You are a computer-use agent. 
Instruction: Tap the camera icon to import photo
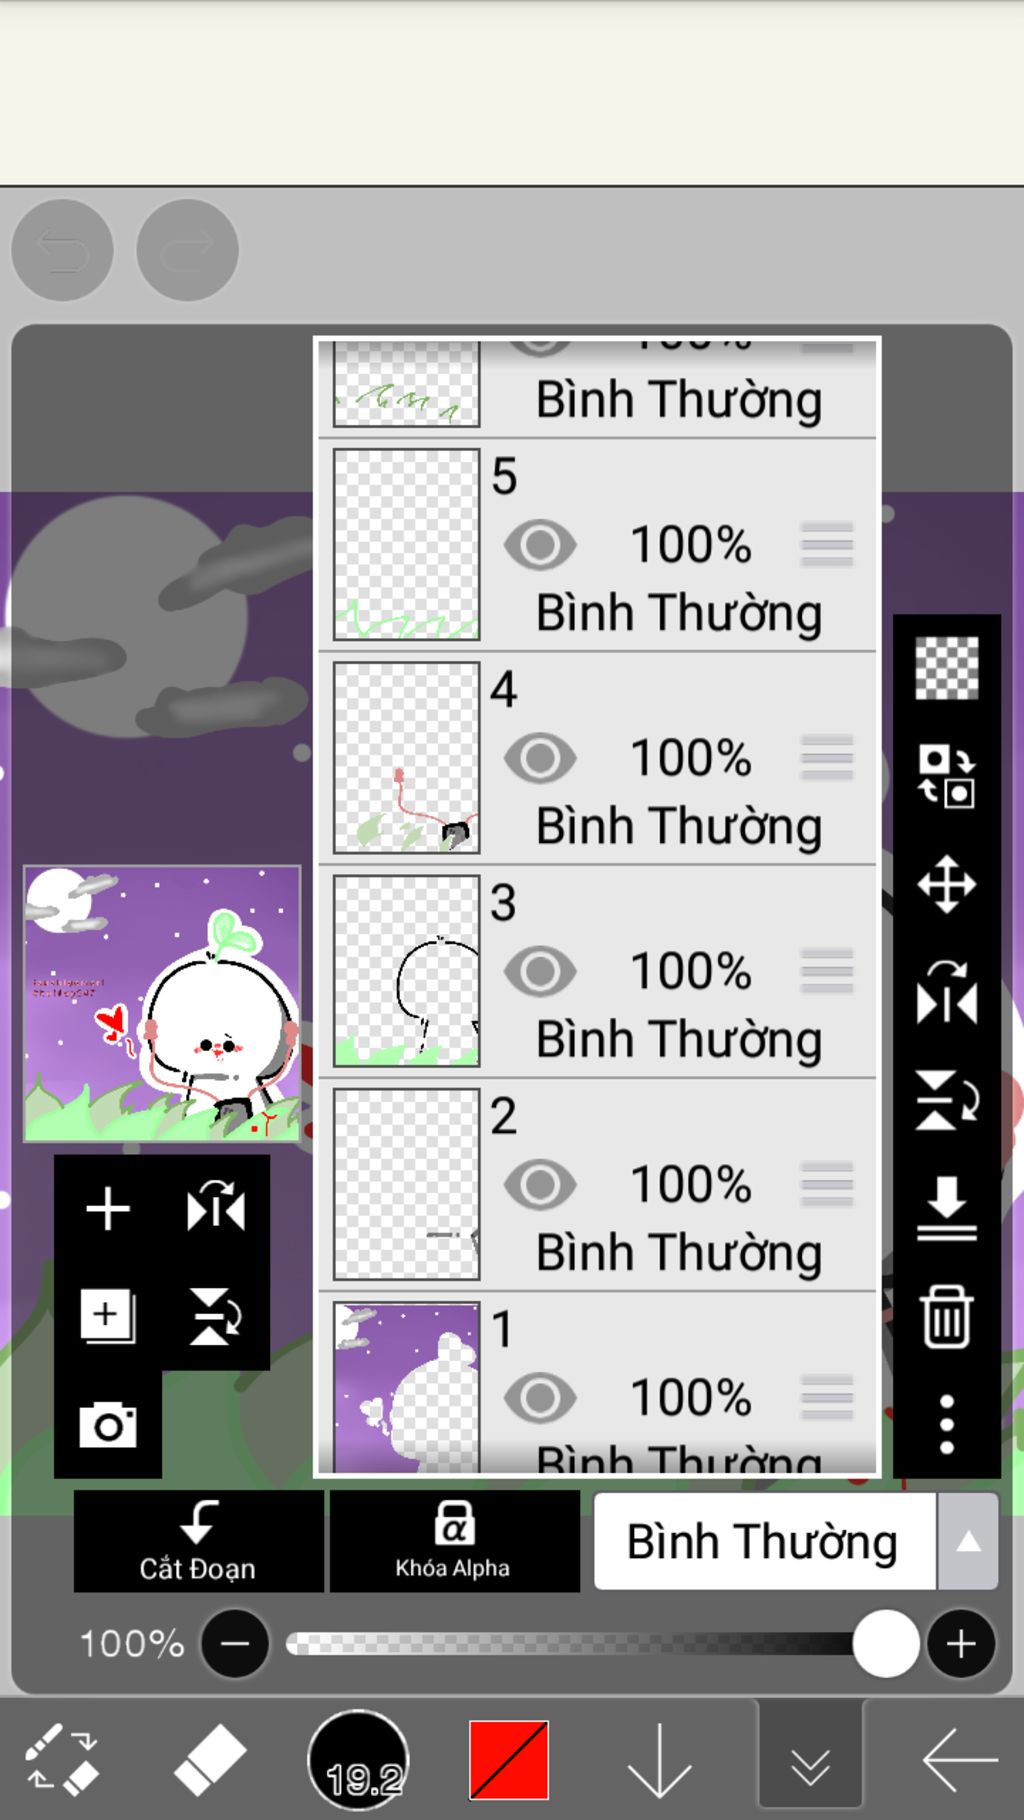click(108, 1424)
